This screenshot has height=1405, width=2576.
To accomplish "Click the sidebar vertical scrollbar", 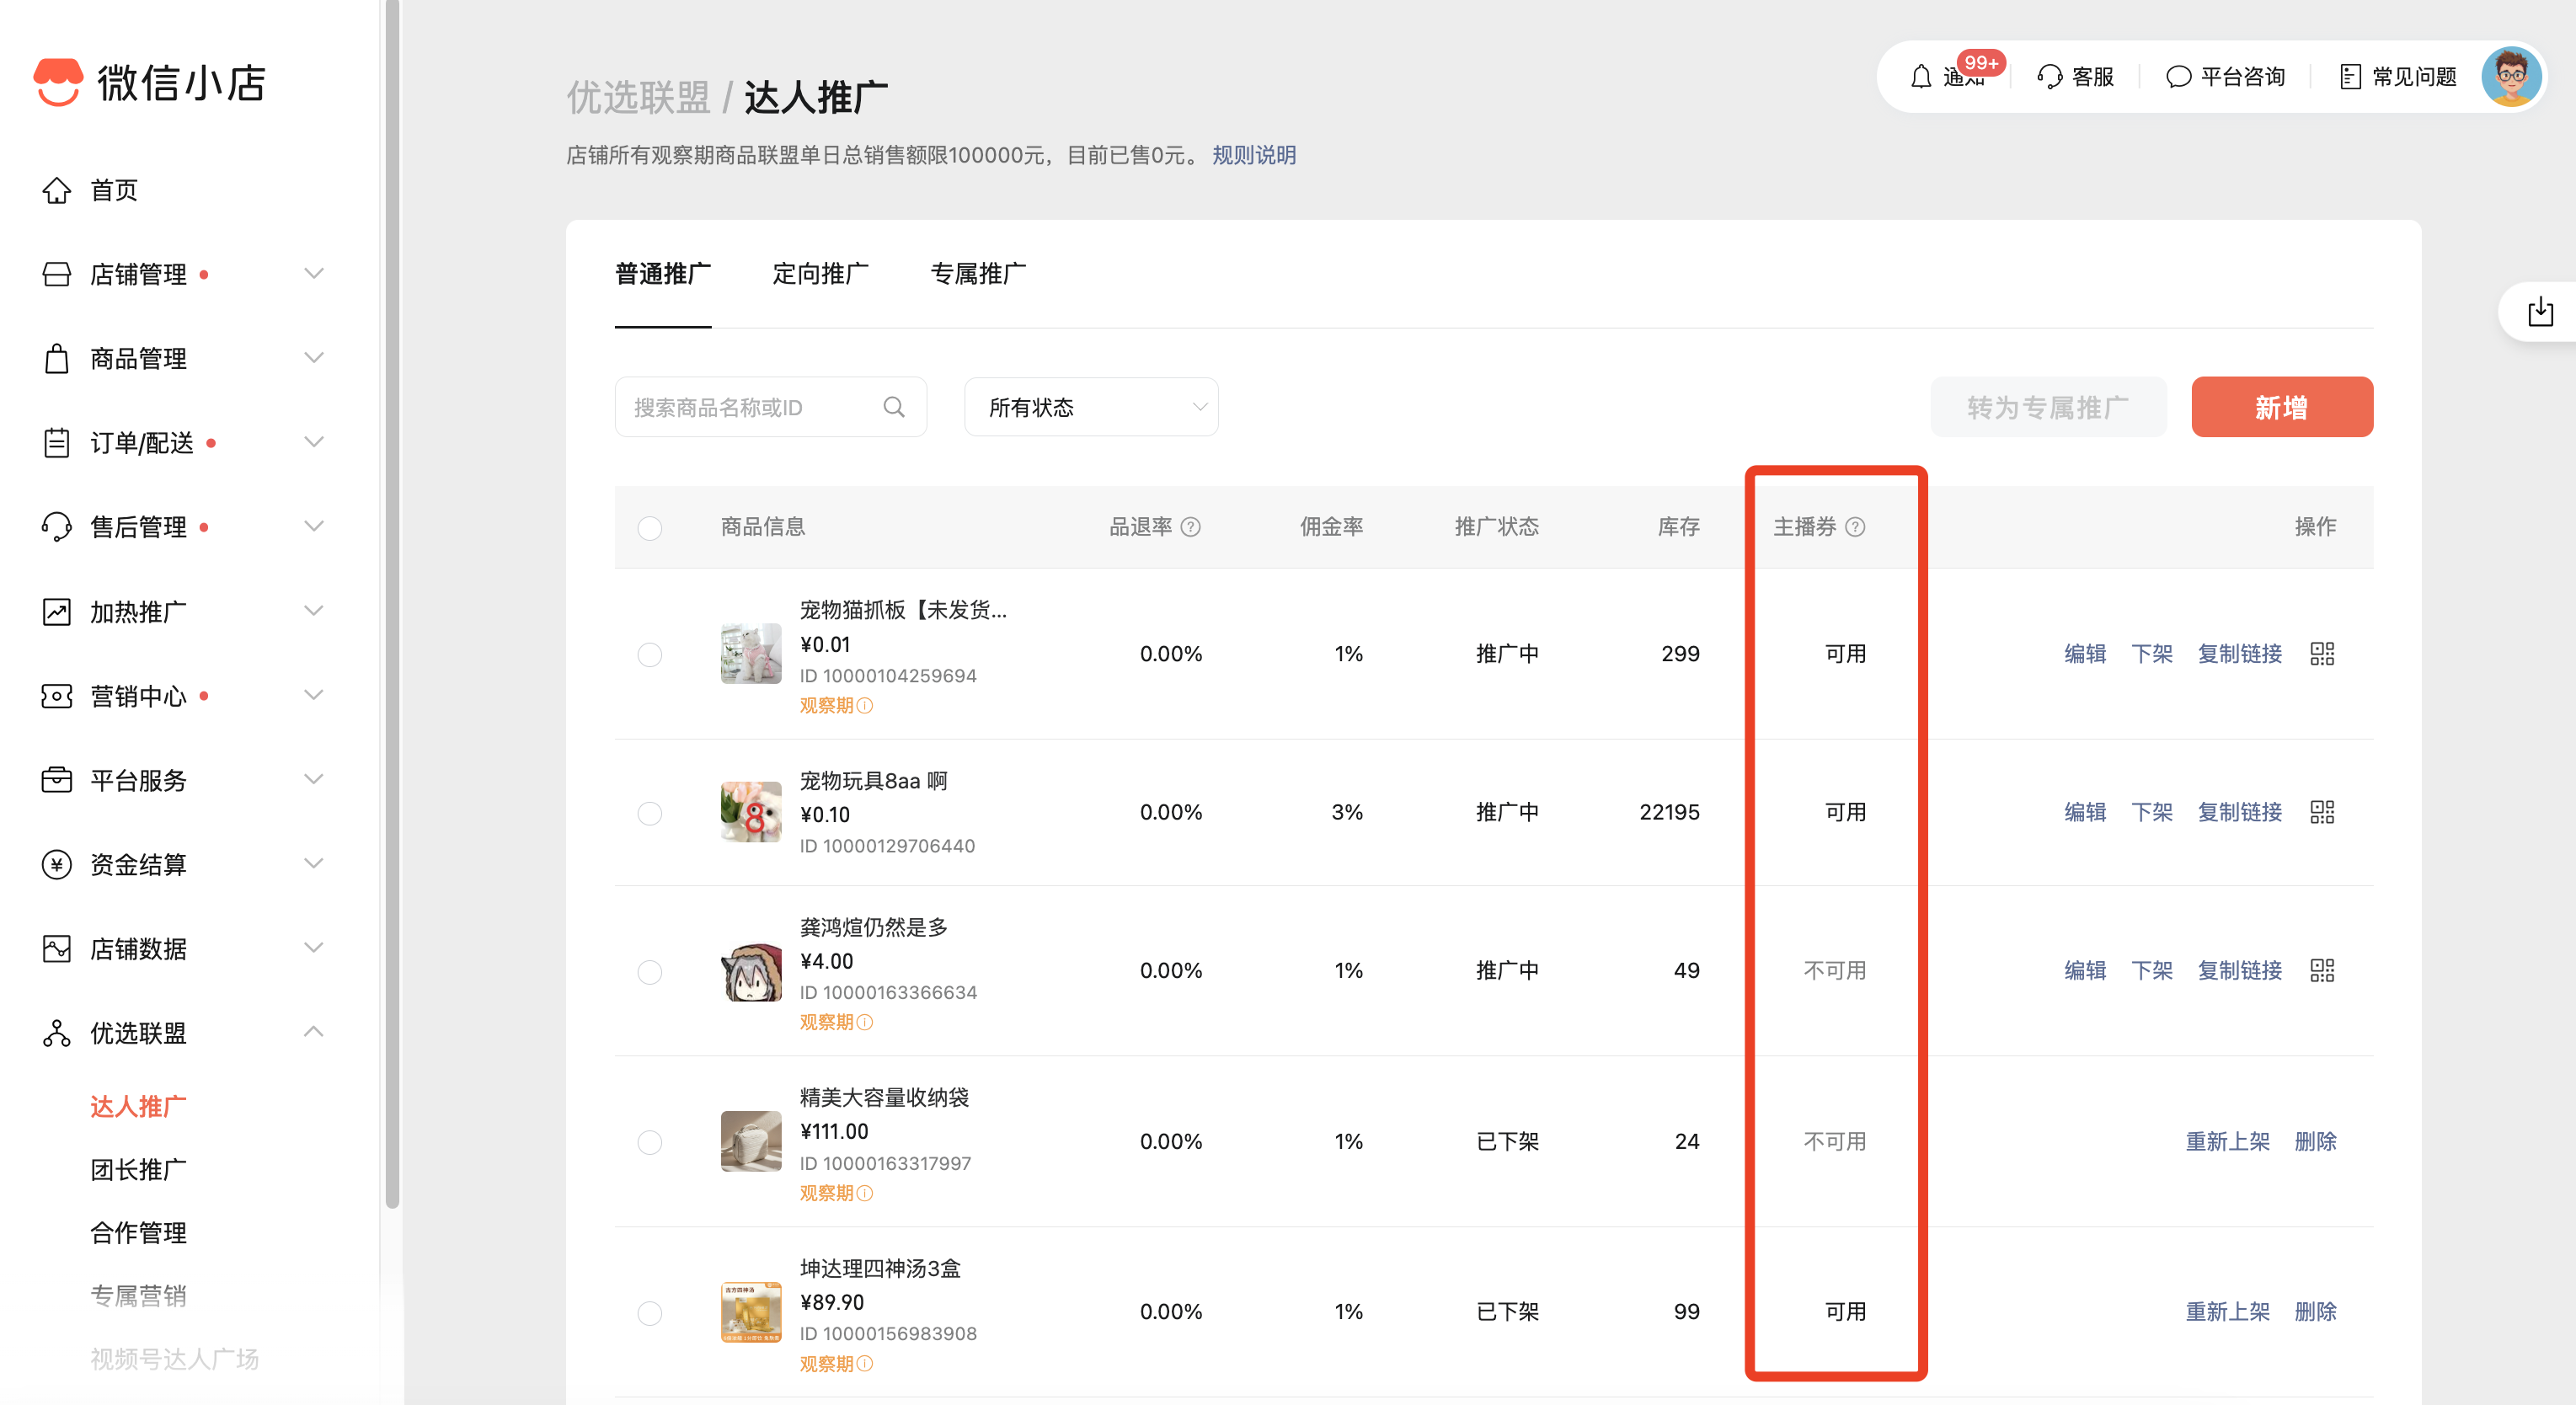I will click(392, 600).
